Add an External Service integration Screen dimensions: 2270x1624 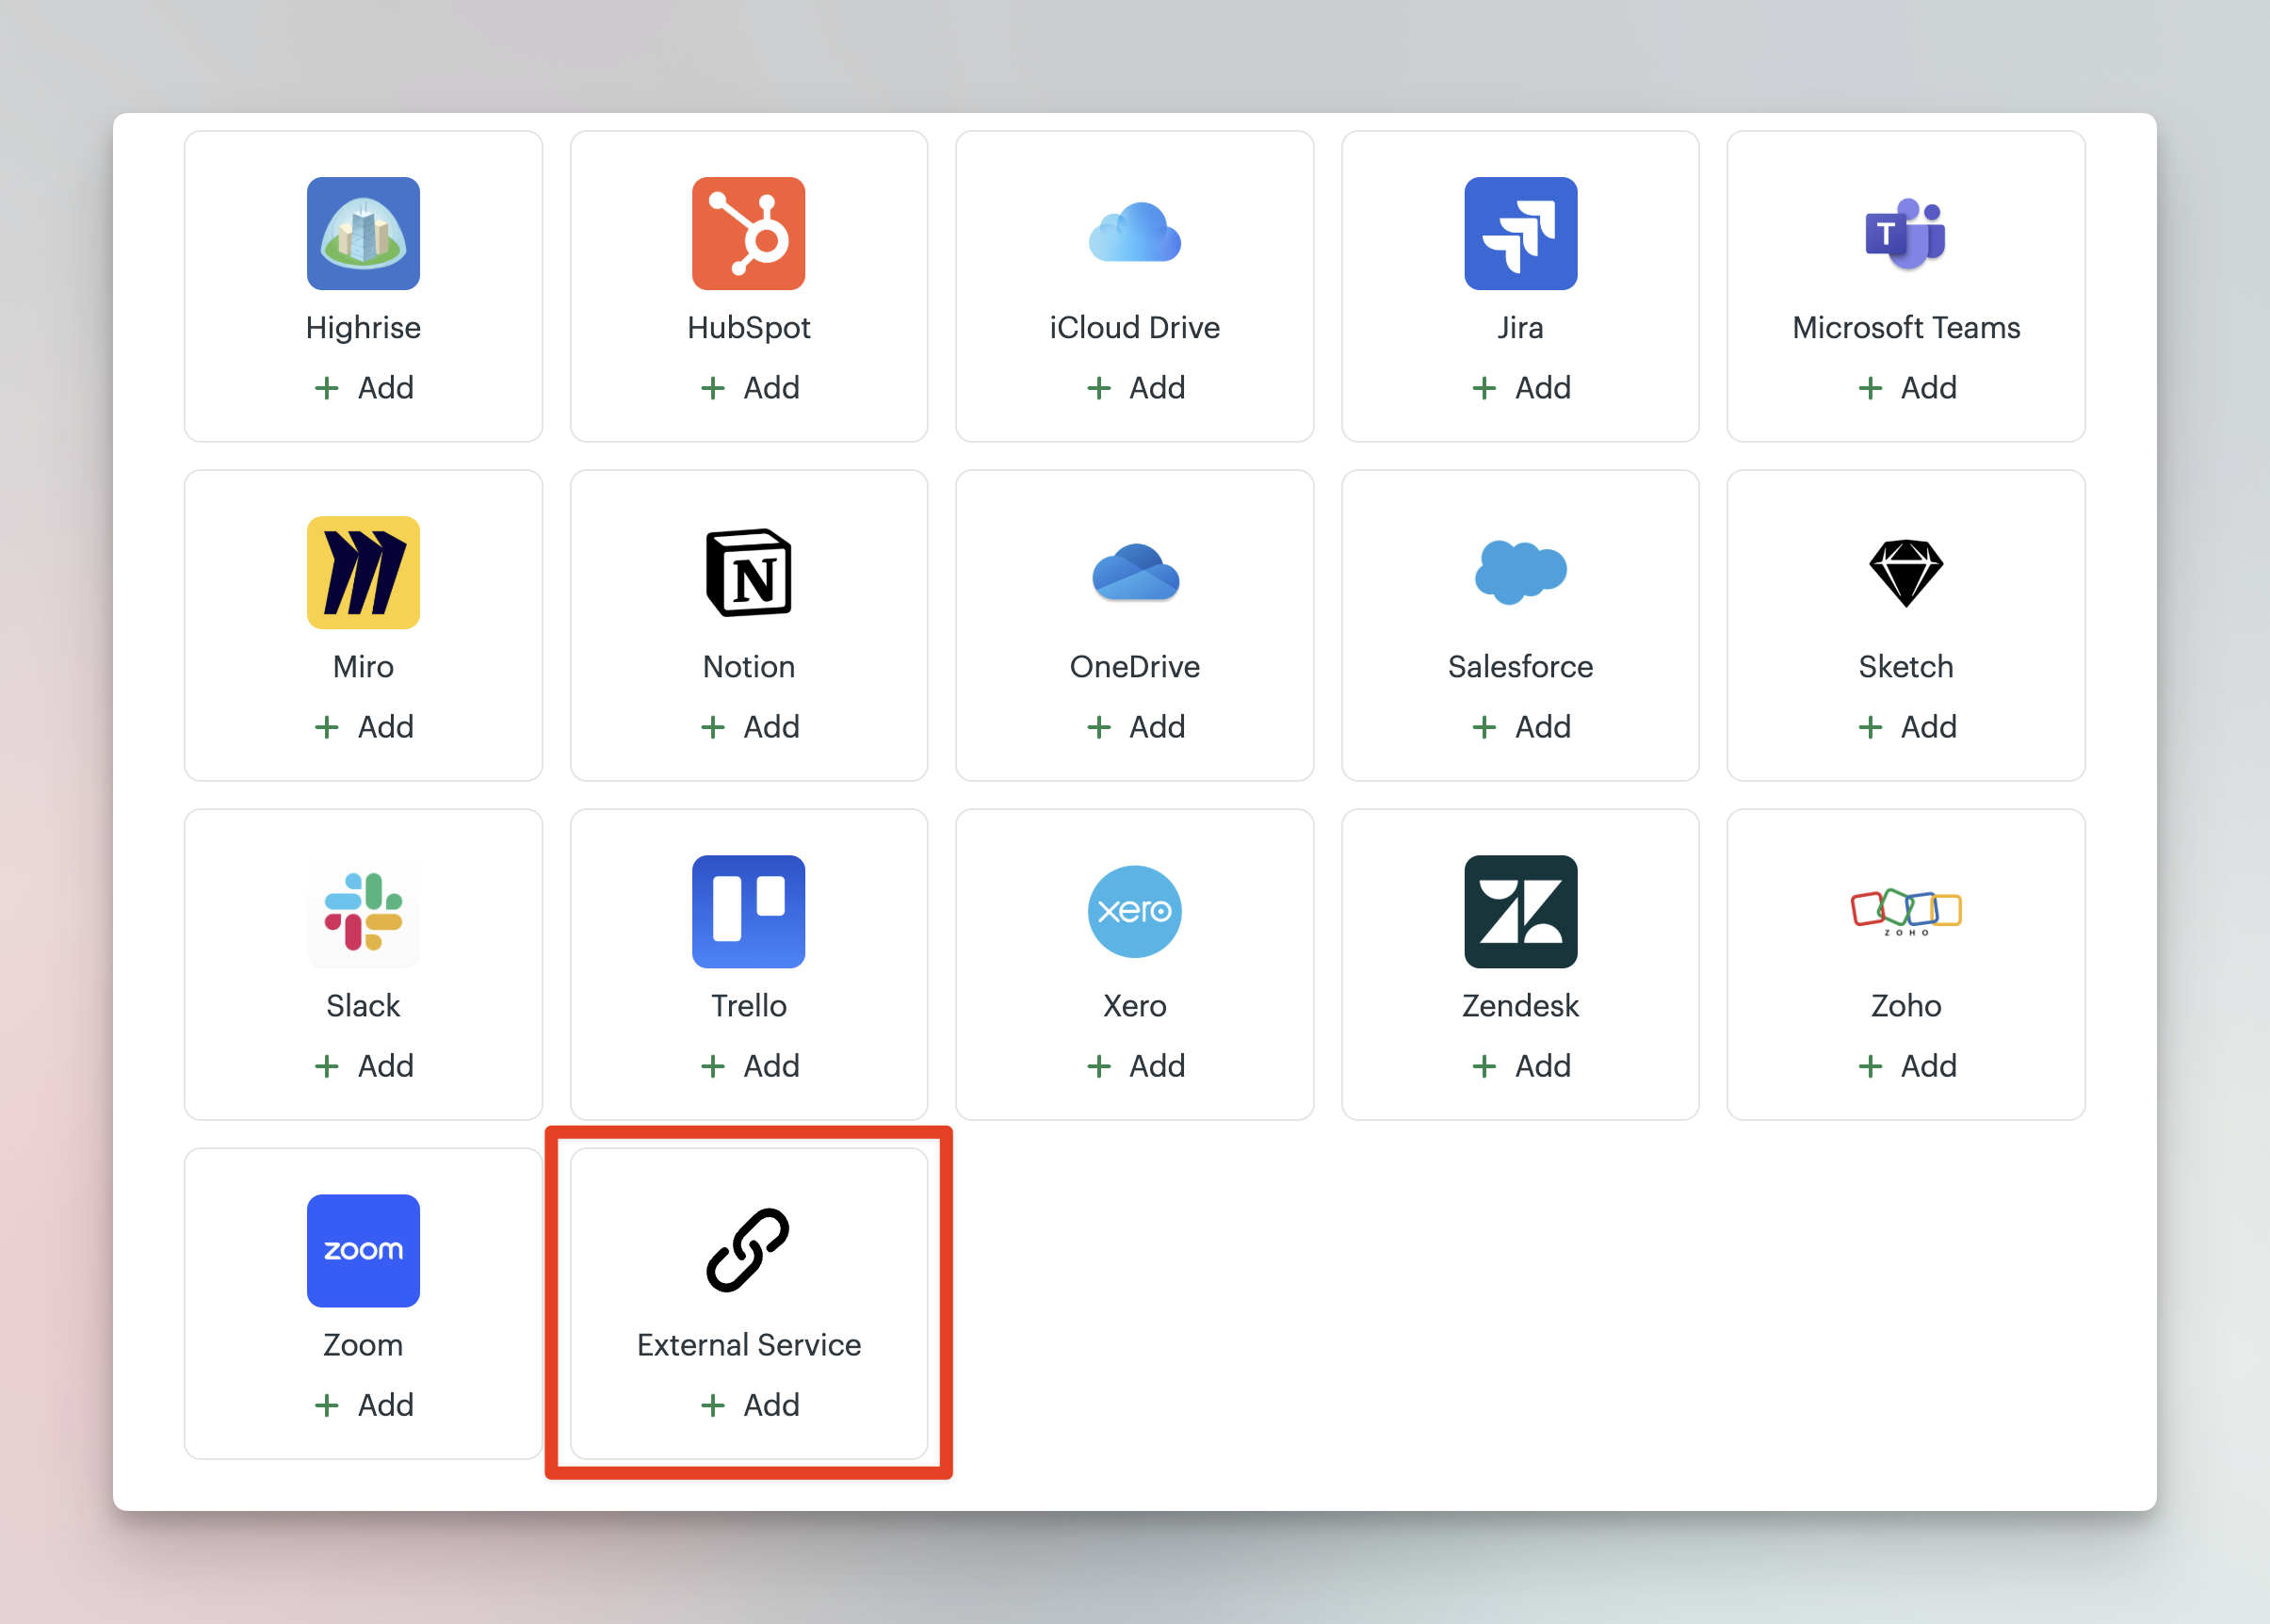coord(748,1404)
